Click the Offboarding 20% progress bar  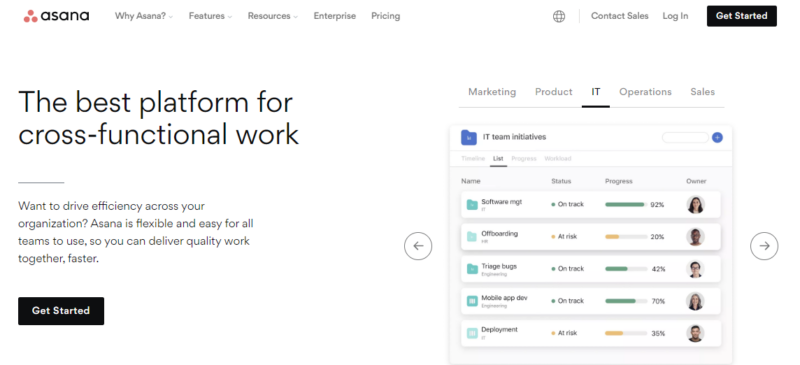coord(626,237)
